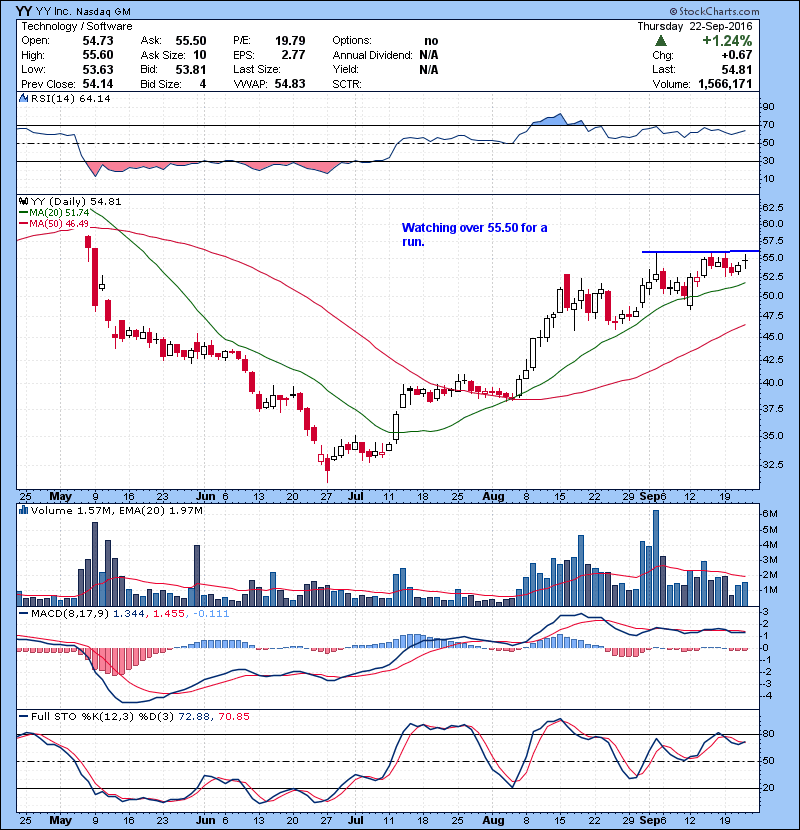Viewport: 800px width, 830px height.
Task: Click the Technology / Software sector label
Action: [68, 26]
